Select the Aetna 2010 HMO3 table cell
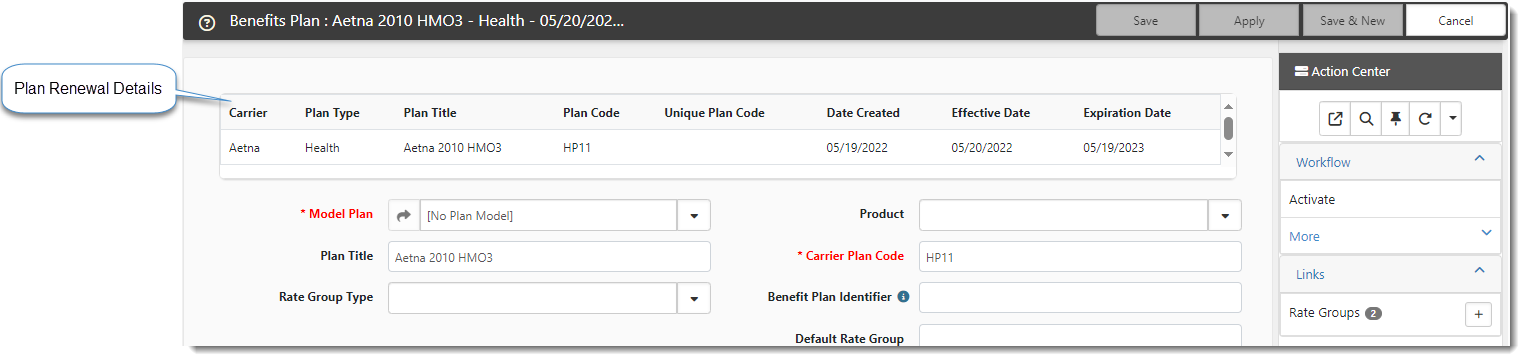 pyautogui.click(x=452, y=148)
